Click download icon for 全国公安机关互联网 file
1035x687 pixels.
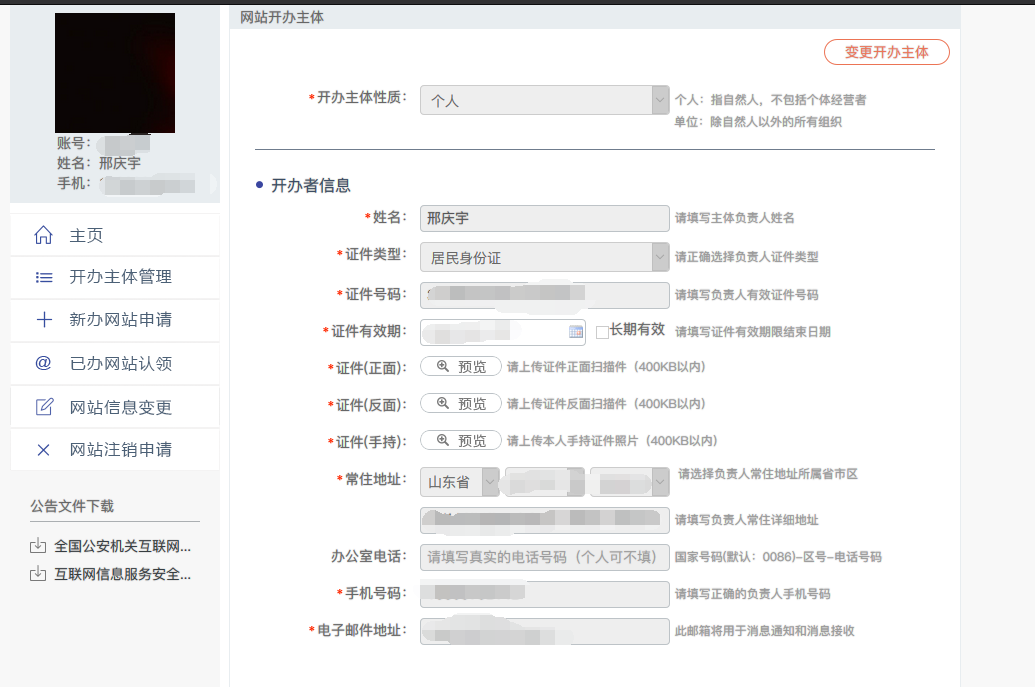(38, 546)
